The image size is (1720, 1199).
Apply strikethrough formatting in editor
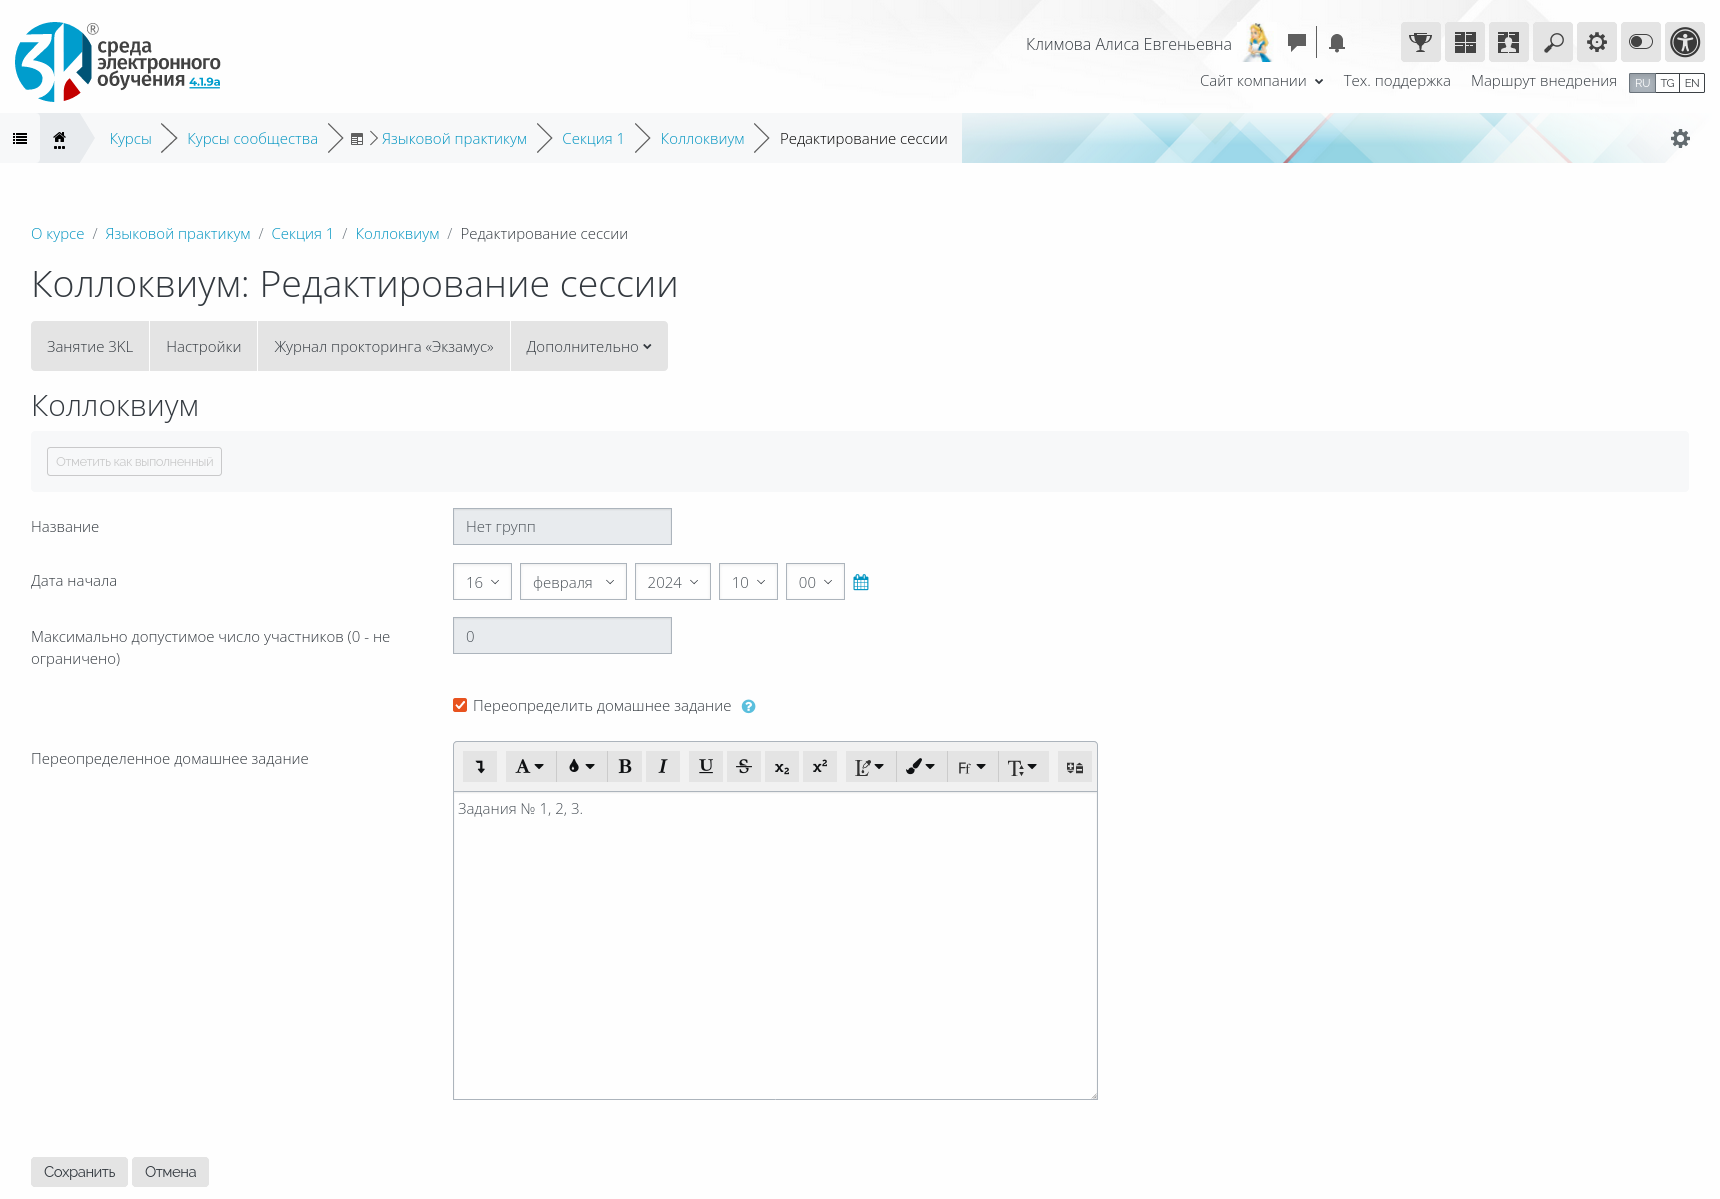point(743,767)
